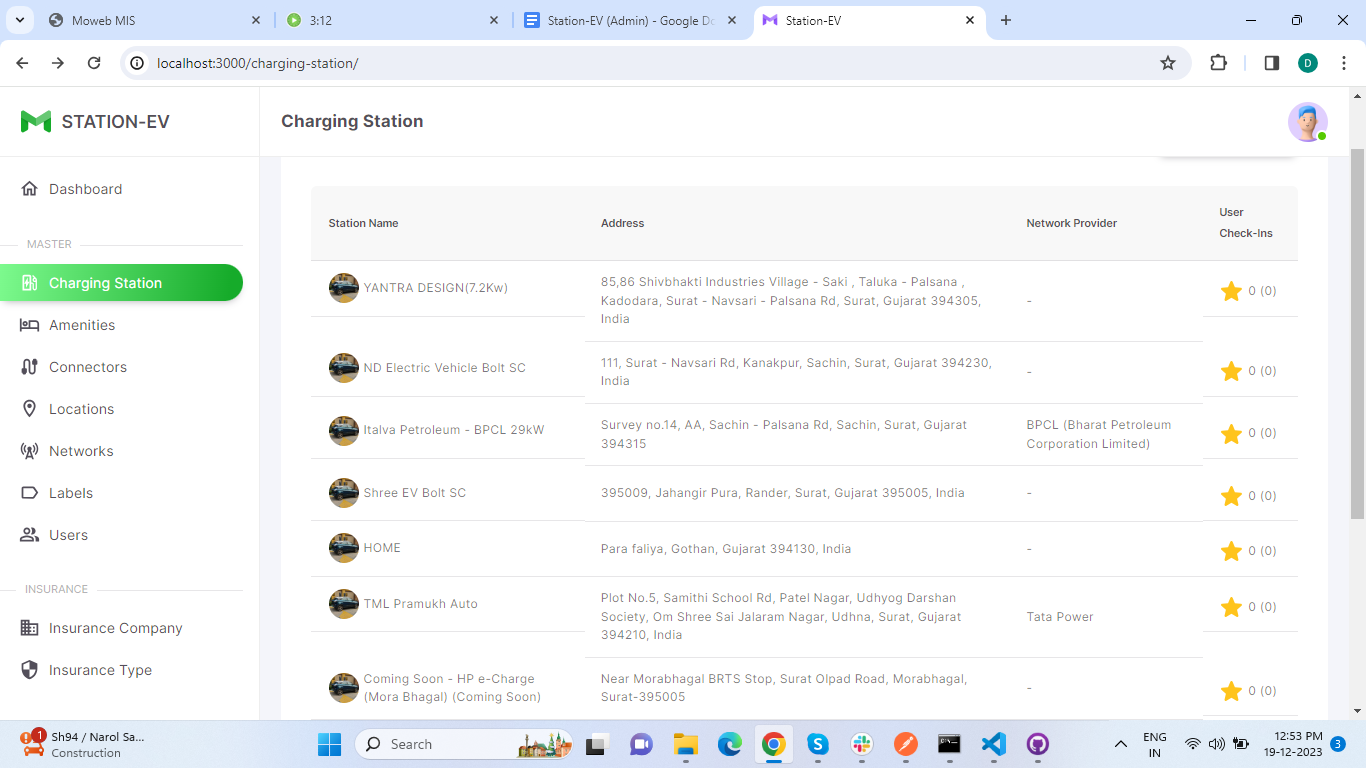The height and width of the screenshot is (768, 1366).
Task: Click the Insurance Company building icon
Action: (29, 628)
